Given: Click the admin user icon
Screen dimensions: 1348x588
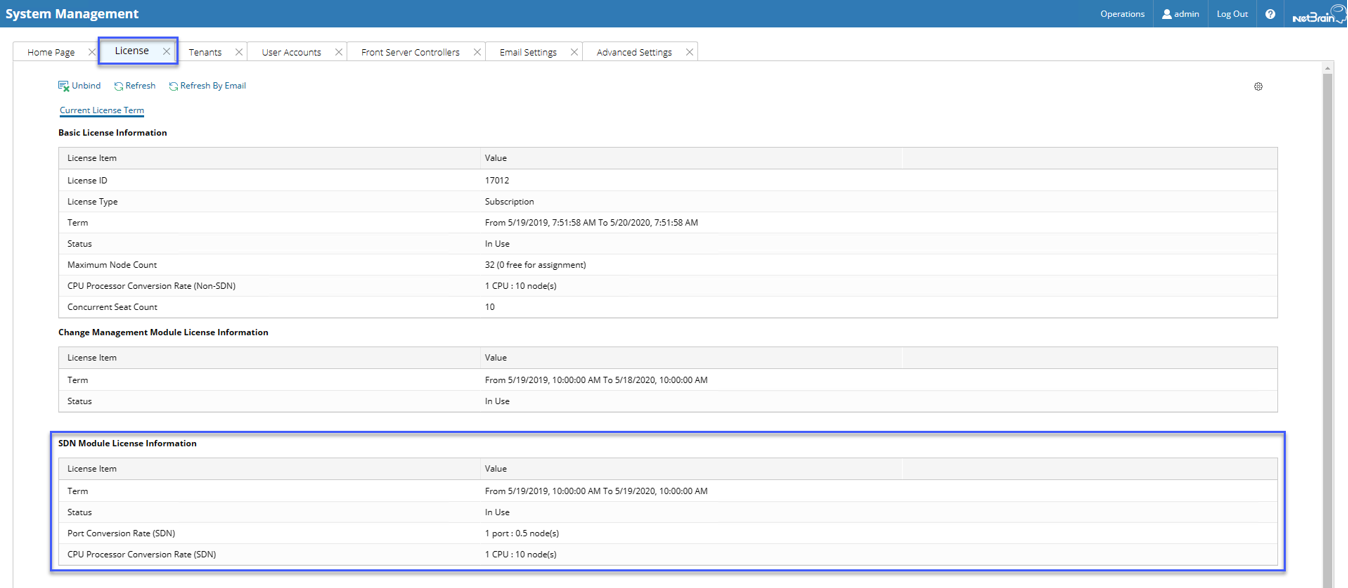Looking at the screenshot, I should tap(1166, 14).
